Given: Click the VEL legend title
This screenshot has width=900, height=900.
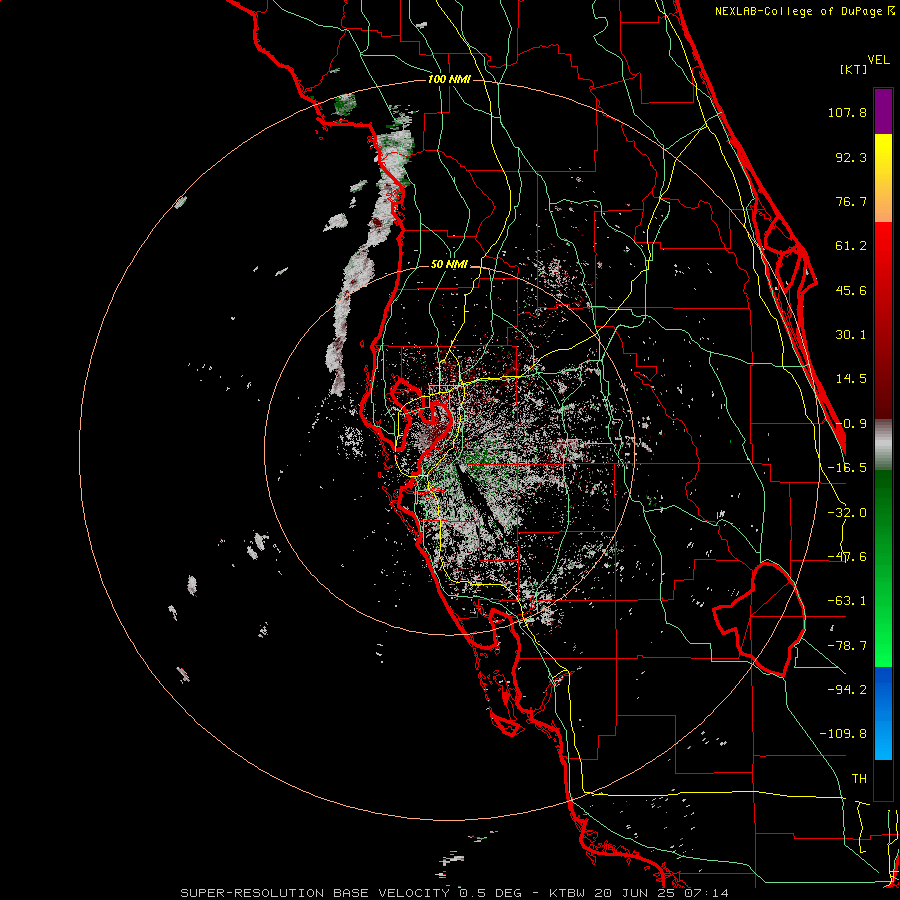Looking at the screenshot, I should click(x=878, y=59).
